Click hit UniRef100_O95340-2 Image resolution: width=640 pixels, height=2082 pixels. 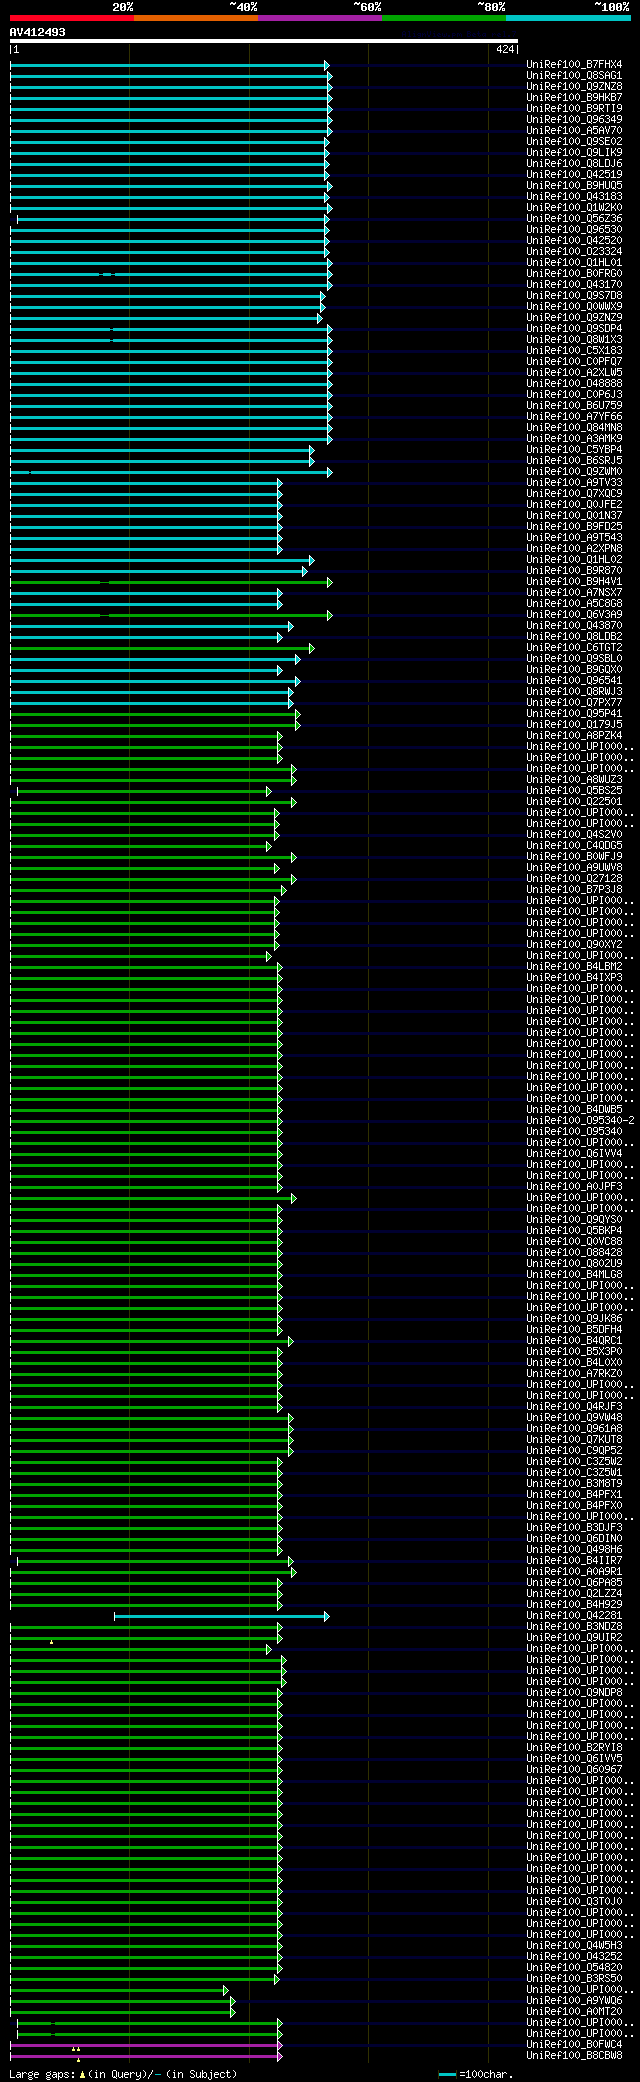pos(580,1120)
